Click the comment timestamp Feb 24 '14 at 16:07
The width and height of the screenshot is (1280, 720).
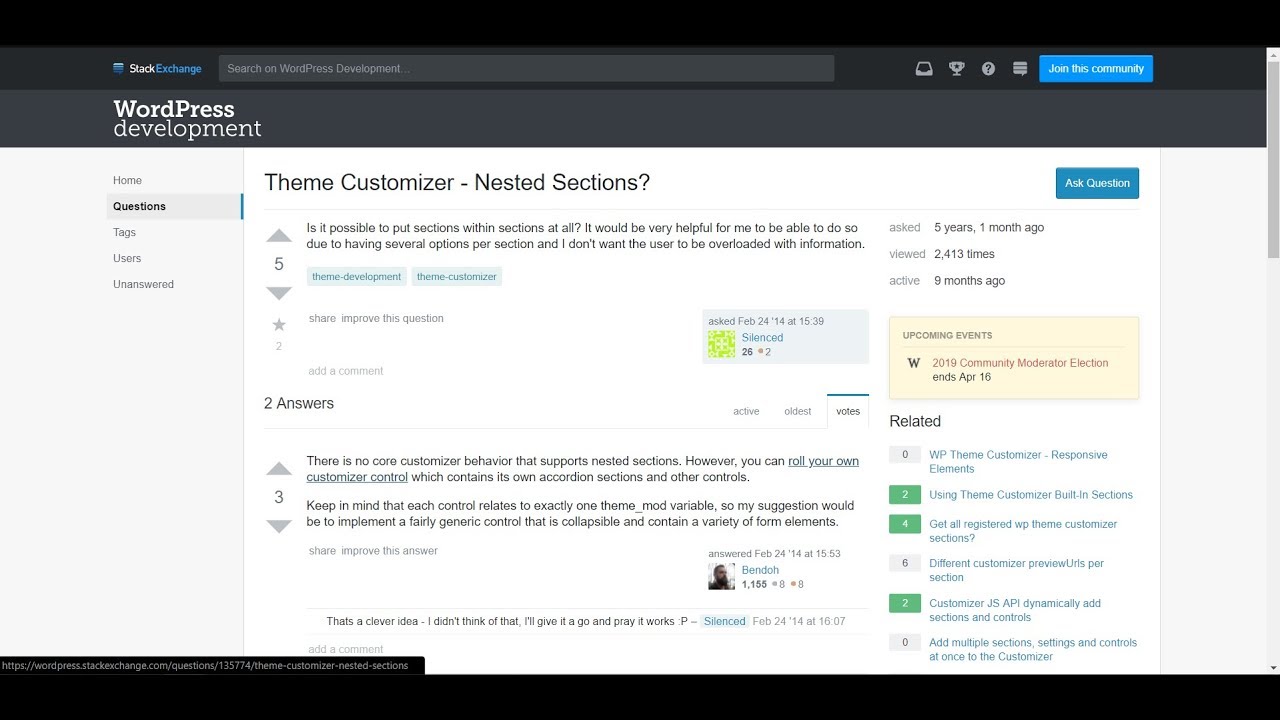pos(799,621)
